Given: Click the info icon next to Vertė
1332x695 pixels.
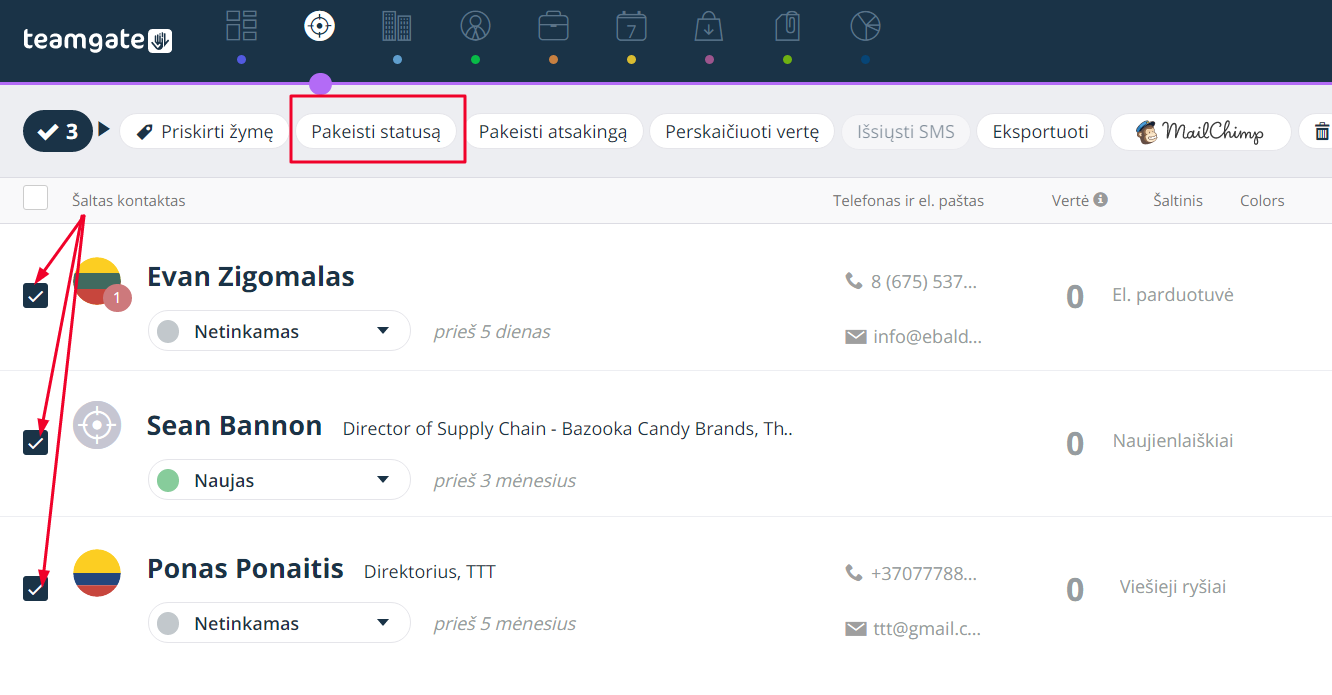Looking at the screenshot, I should coord(1101,200).
